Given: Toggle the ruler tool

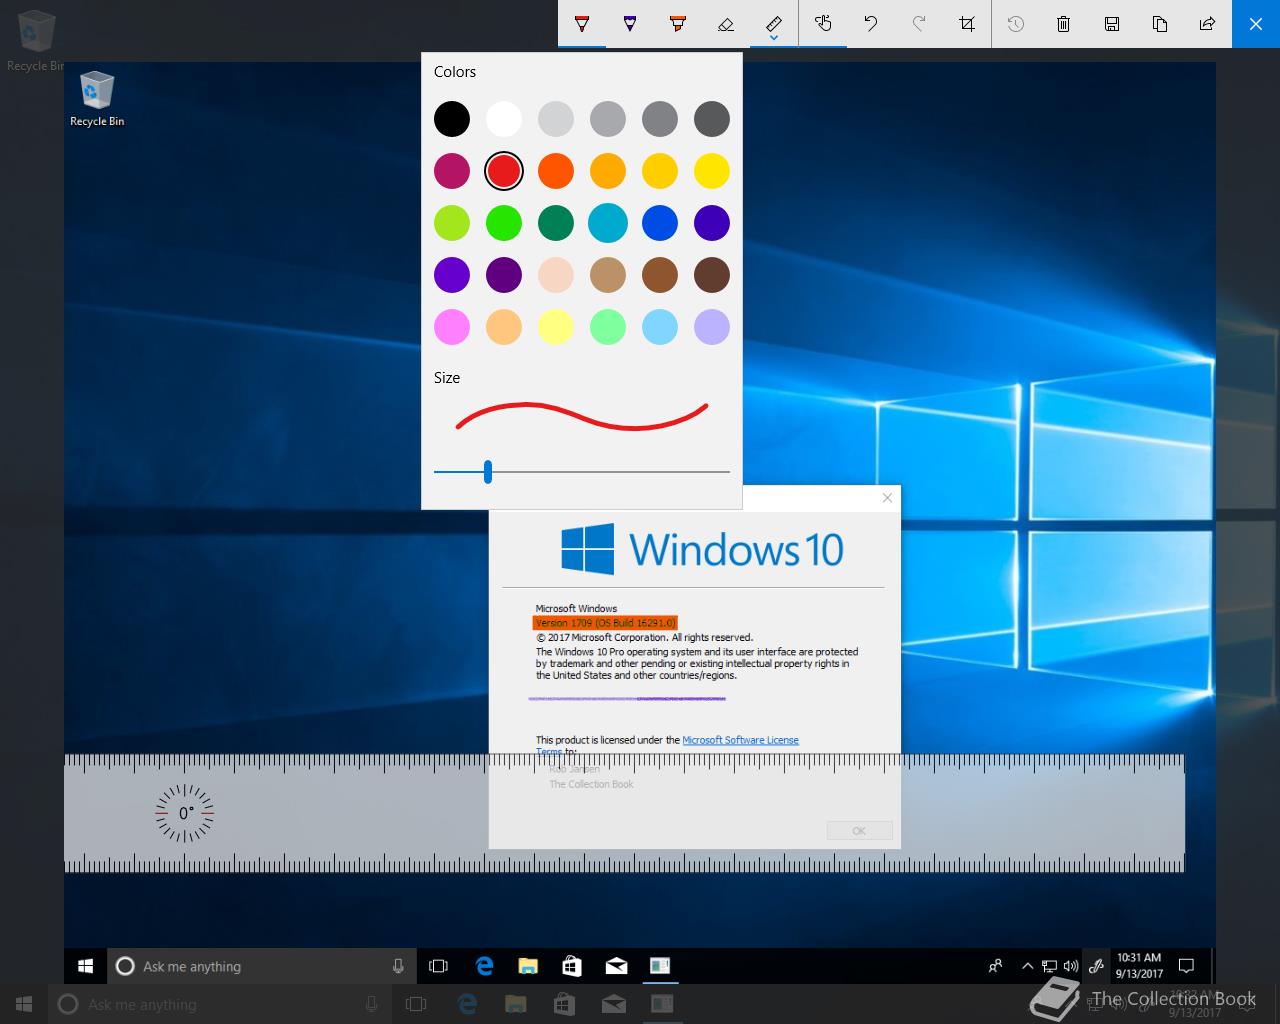Looking at the screenshot, I should coord(774,23).
